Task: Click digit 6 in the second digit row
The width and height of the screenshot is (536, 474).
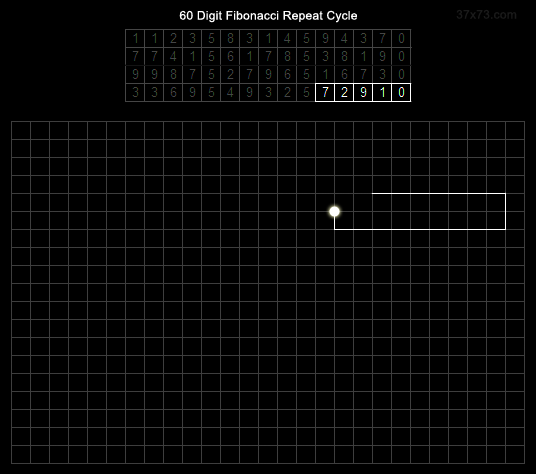Action: pyautogui.click(x=230, y=56)
